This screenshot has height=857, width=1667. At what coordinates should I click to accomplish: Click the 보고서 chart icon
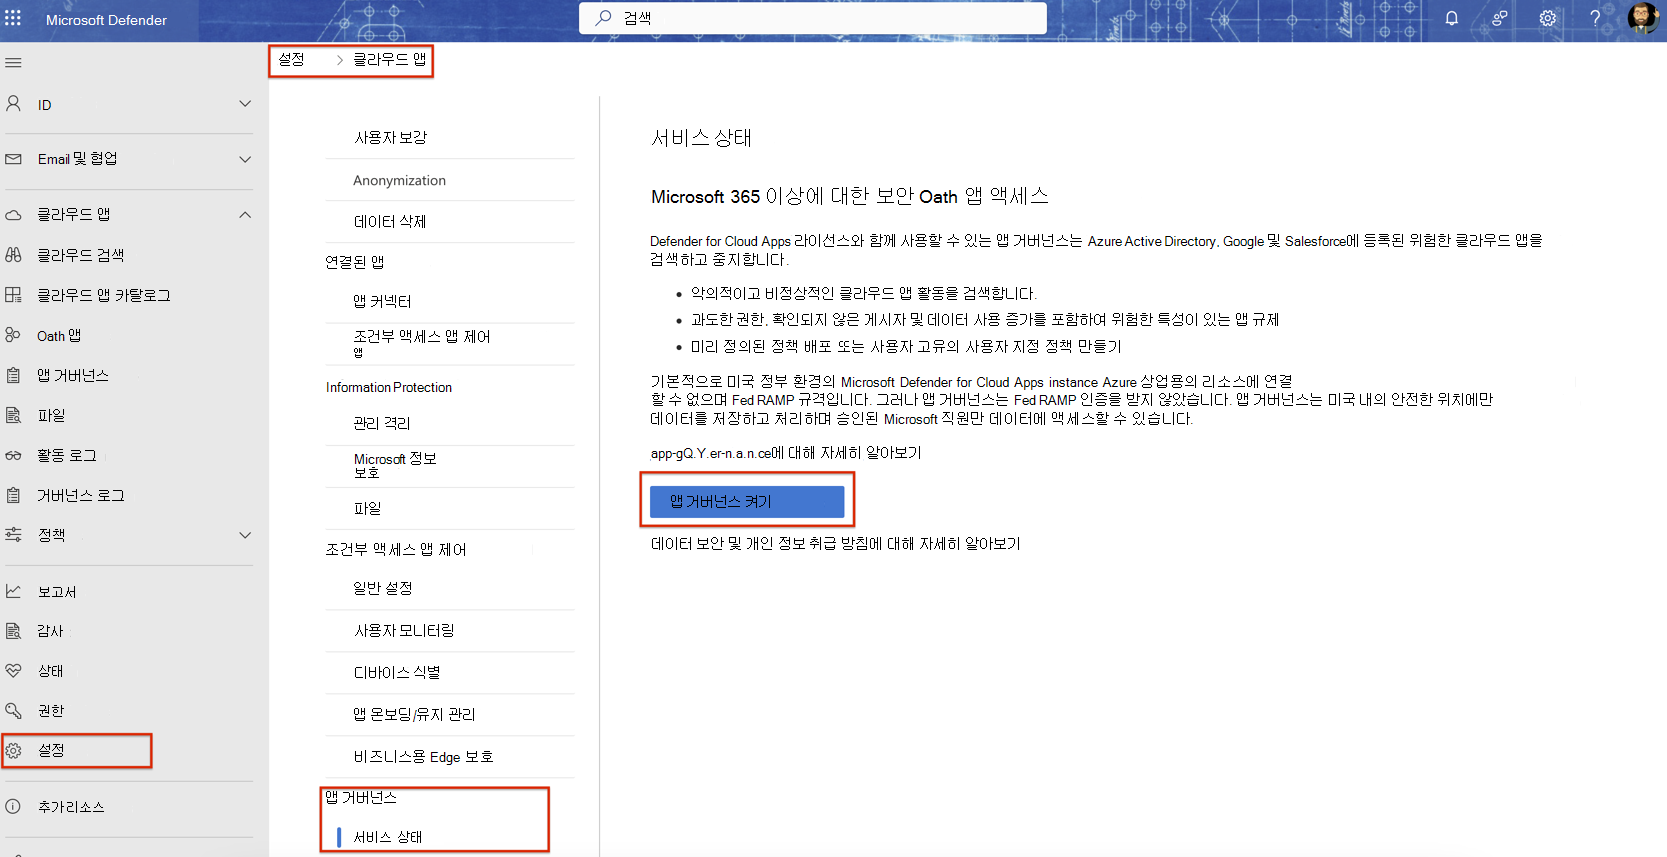click(x=13, y=591)
